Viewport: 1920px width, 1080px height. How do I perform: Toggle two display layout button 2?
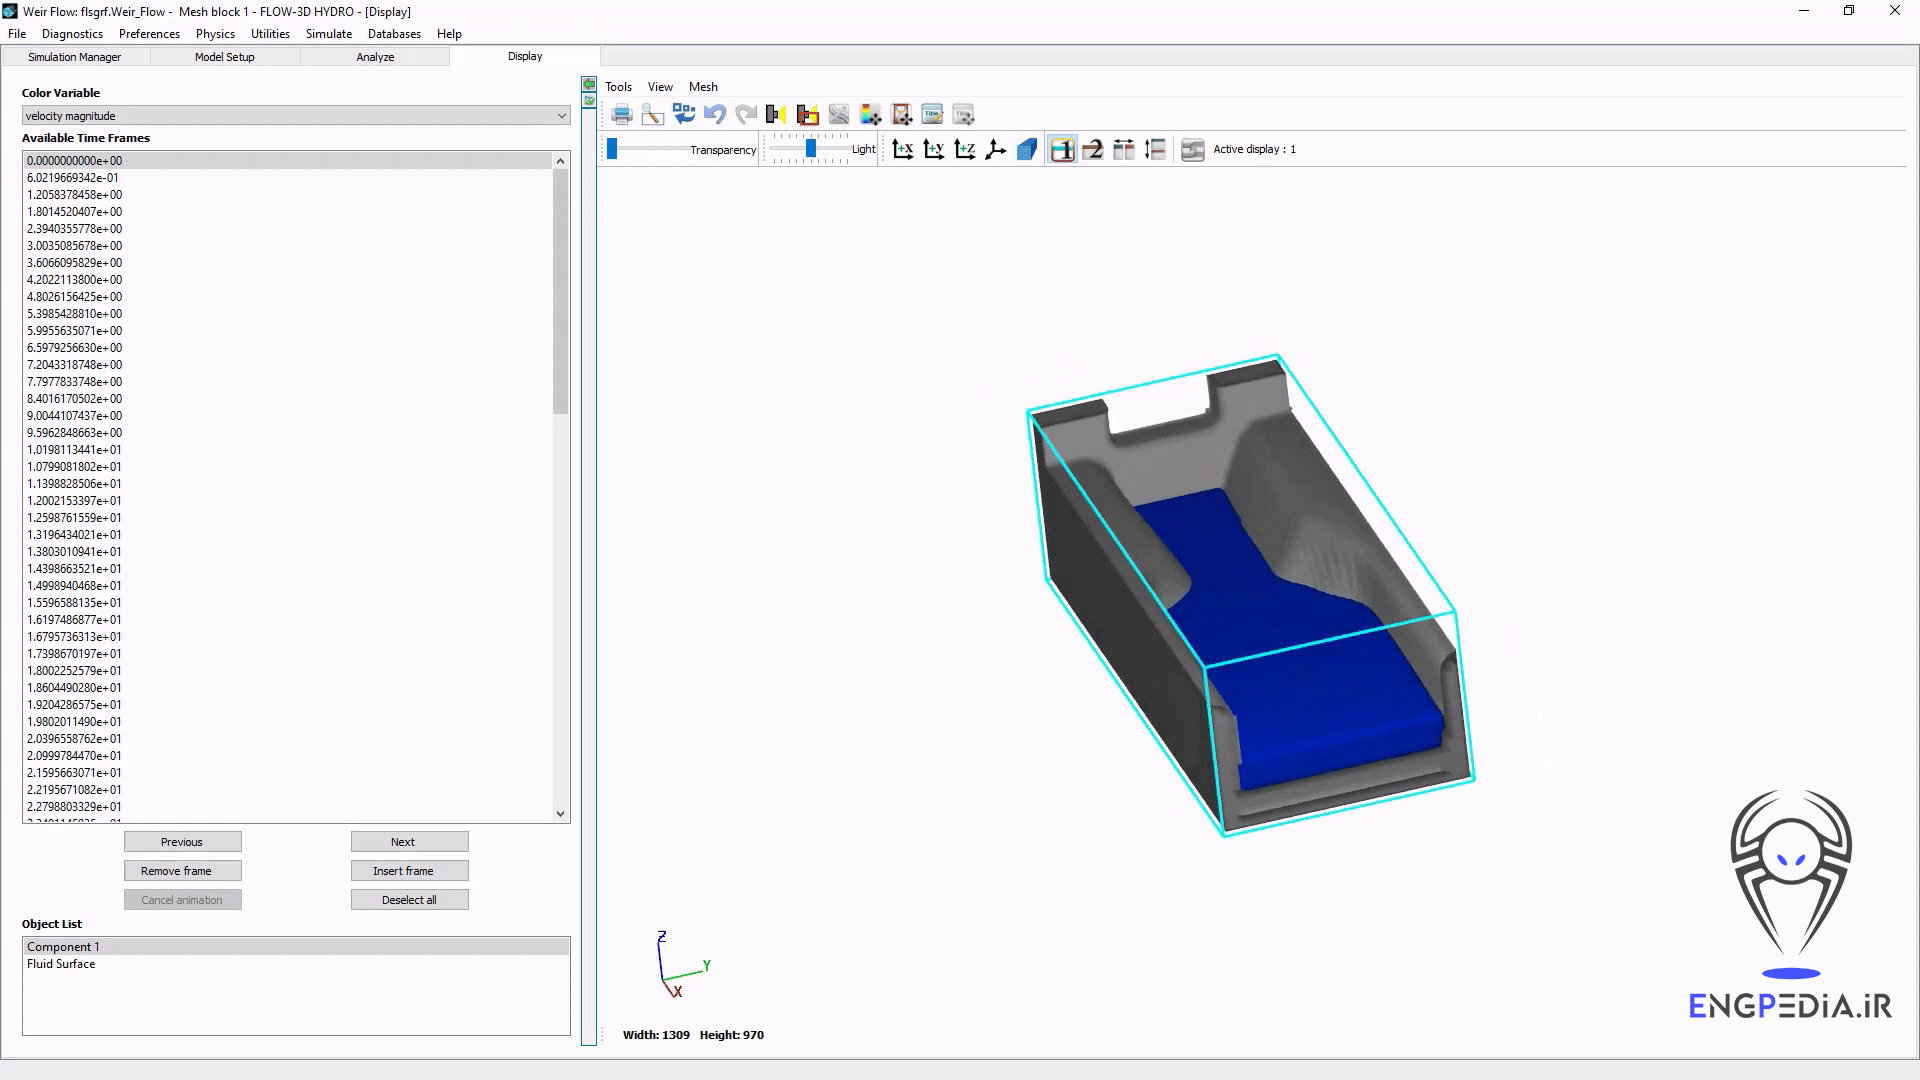1093,150
